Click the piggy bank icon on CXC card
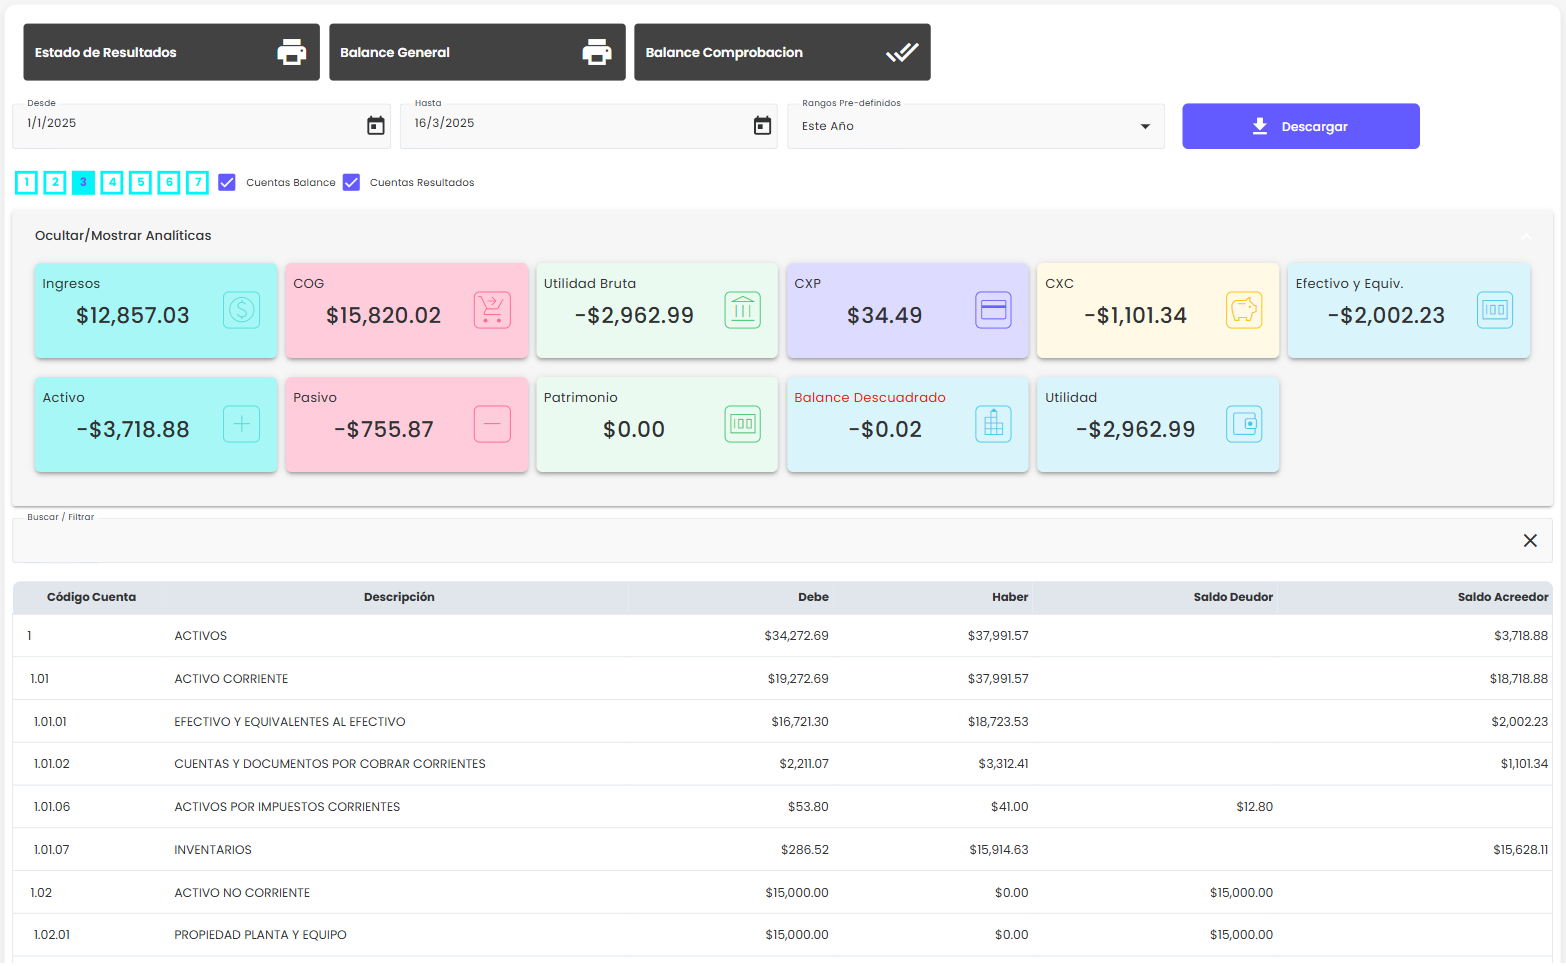The height and width of the screenshot is (966, 1566). (x=1243, y=310)
